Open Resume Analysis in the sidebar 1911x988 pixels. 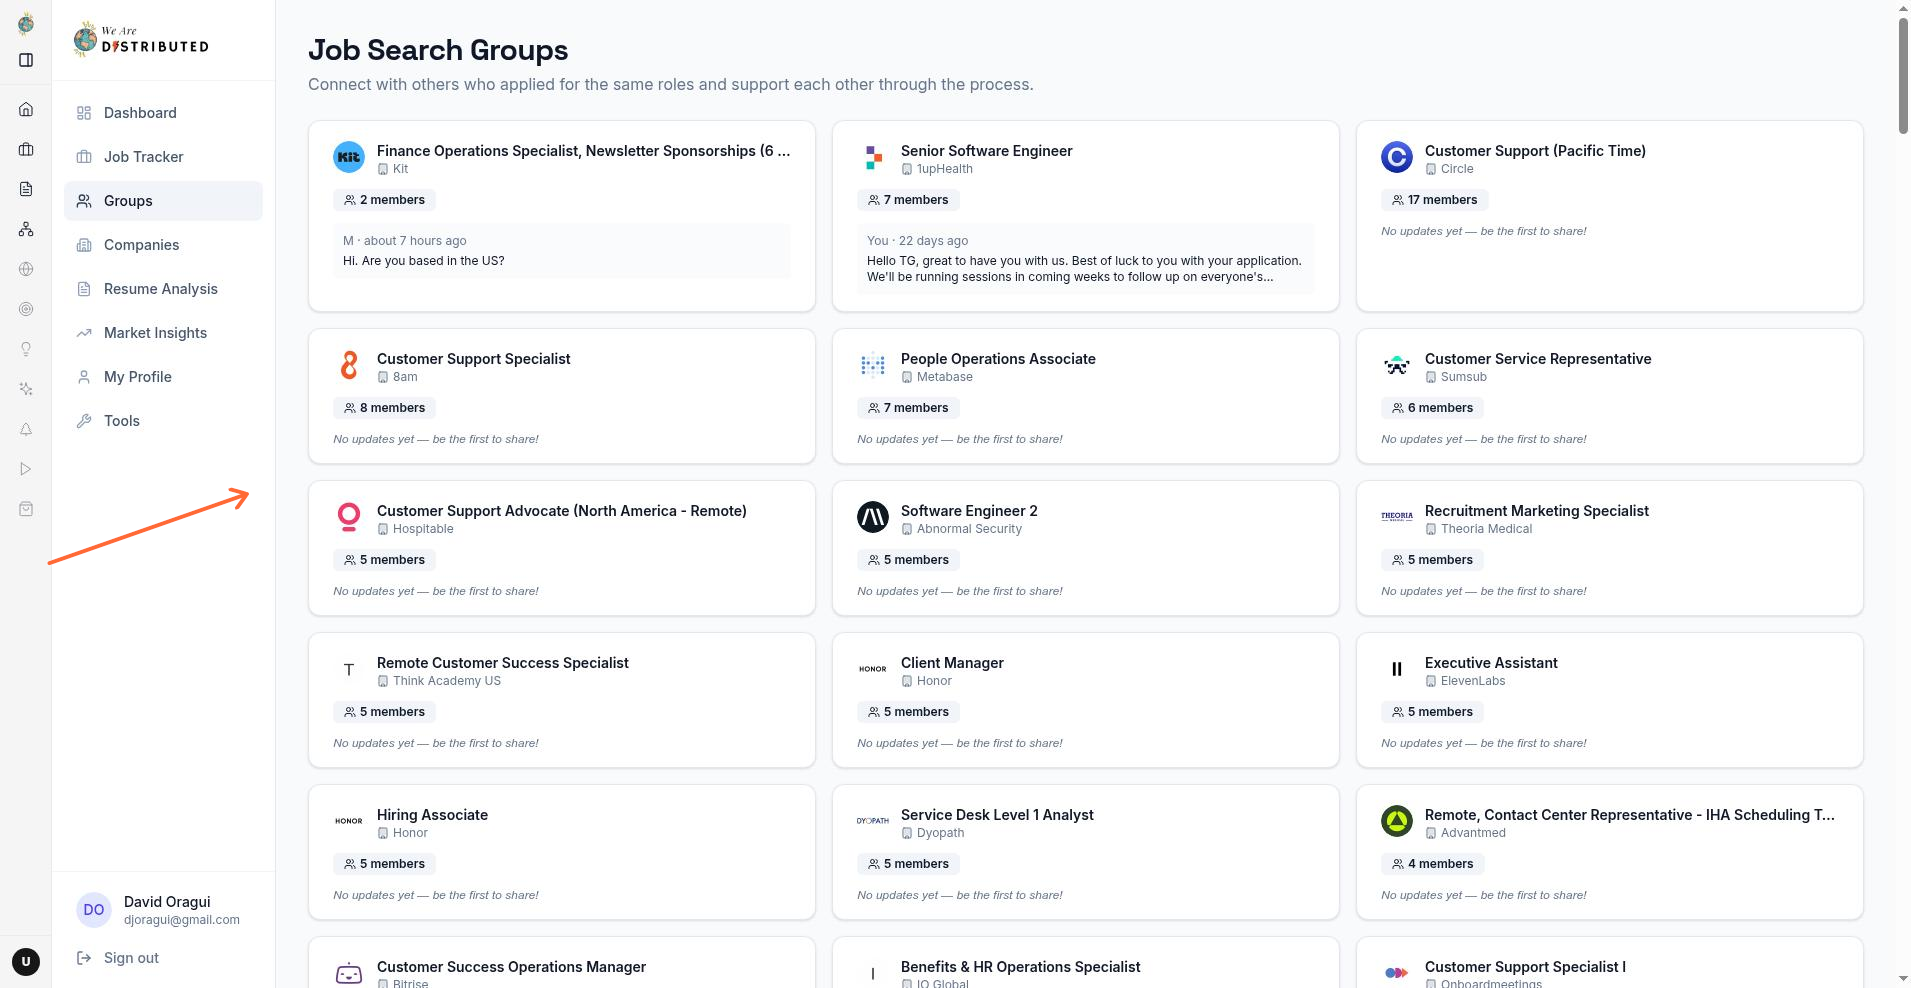pos(163,289)
